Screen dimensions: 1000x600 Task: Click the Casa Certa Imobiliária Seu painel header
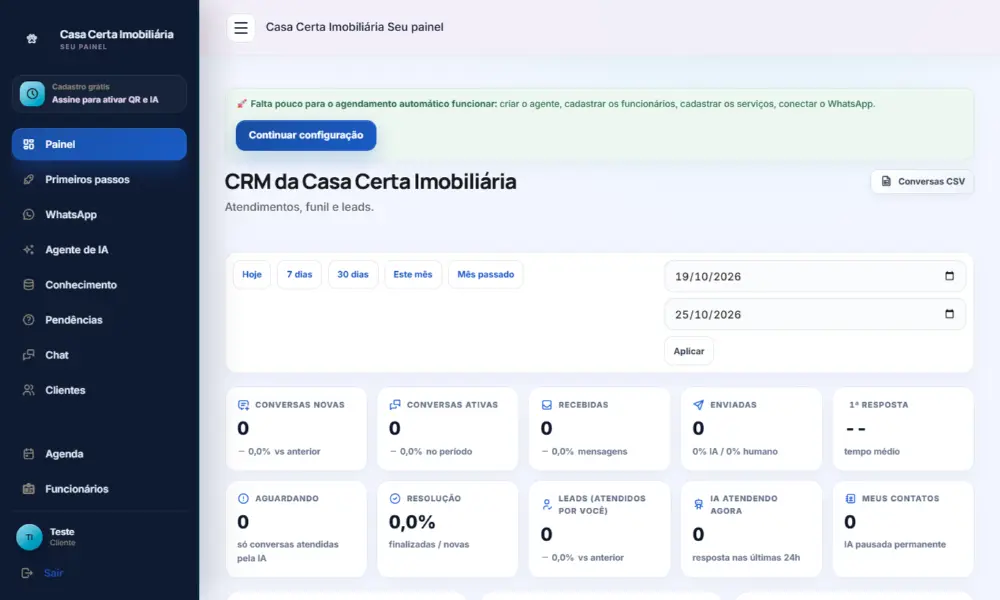[x=355, y=27]
